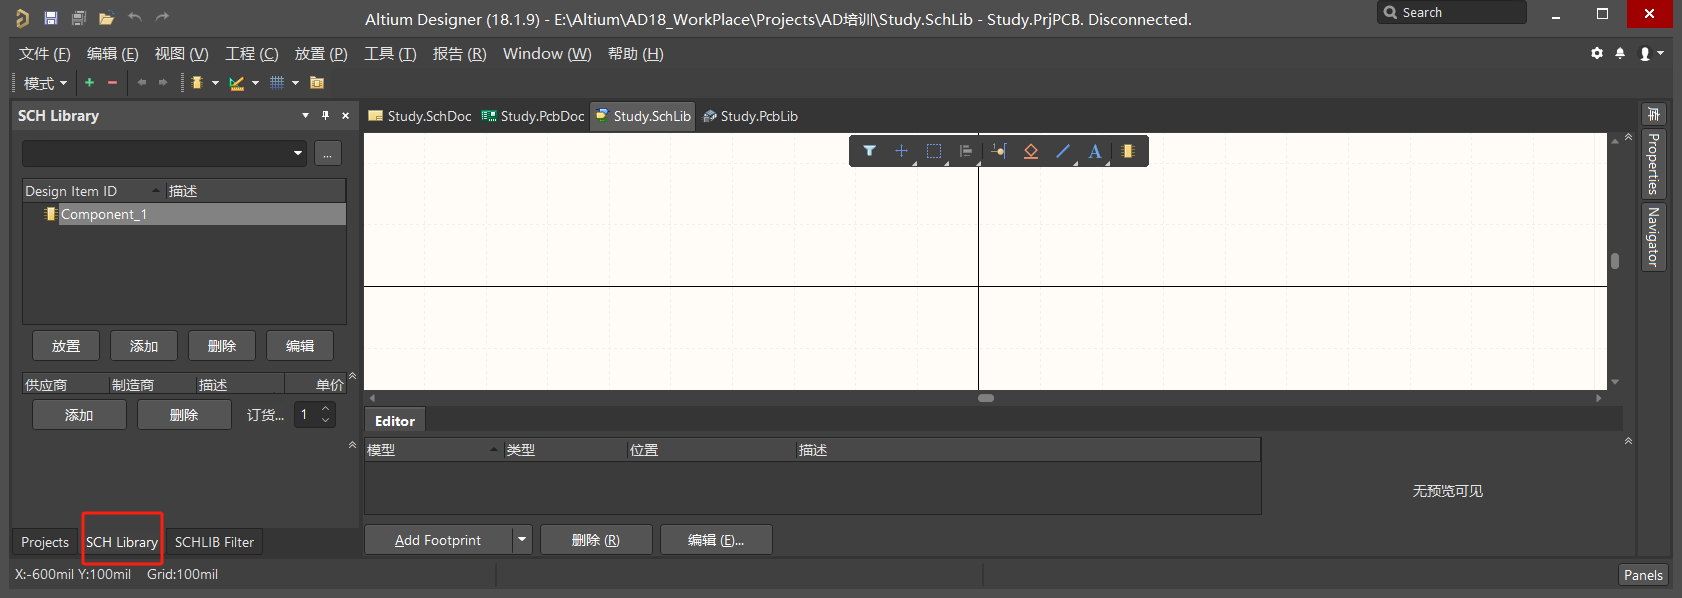Open the model manager icon in toolbar
Screen dimensions: 1682x598
(317, 82)
